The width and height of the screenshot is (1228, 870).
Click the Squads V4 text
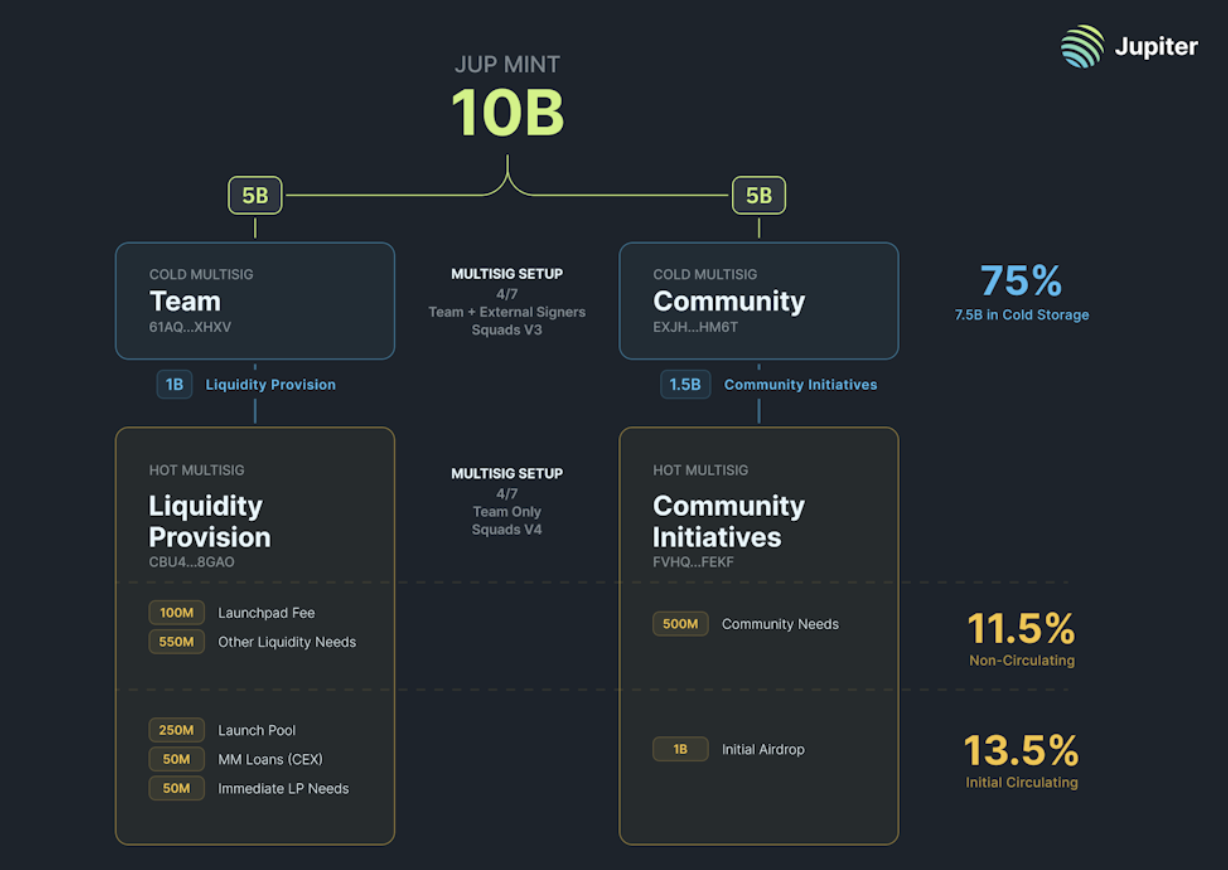pyautogui.click(x=507, y=530)
